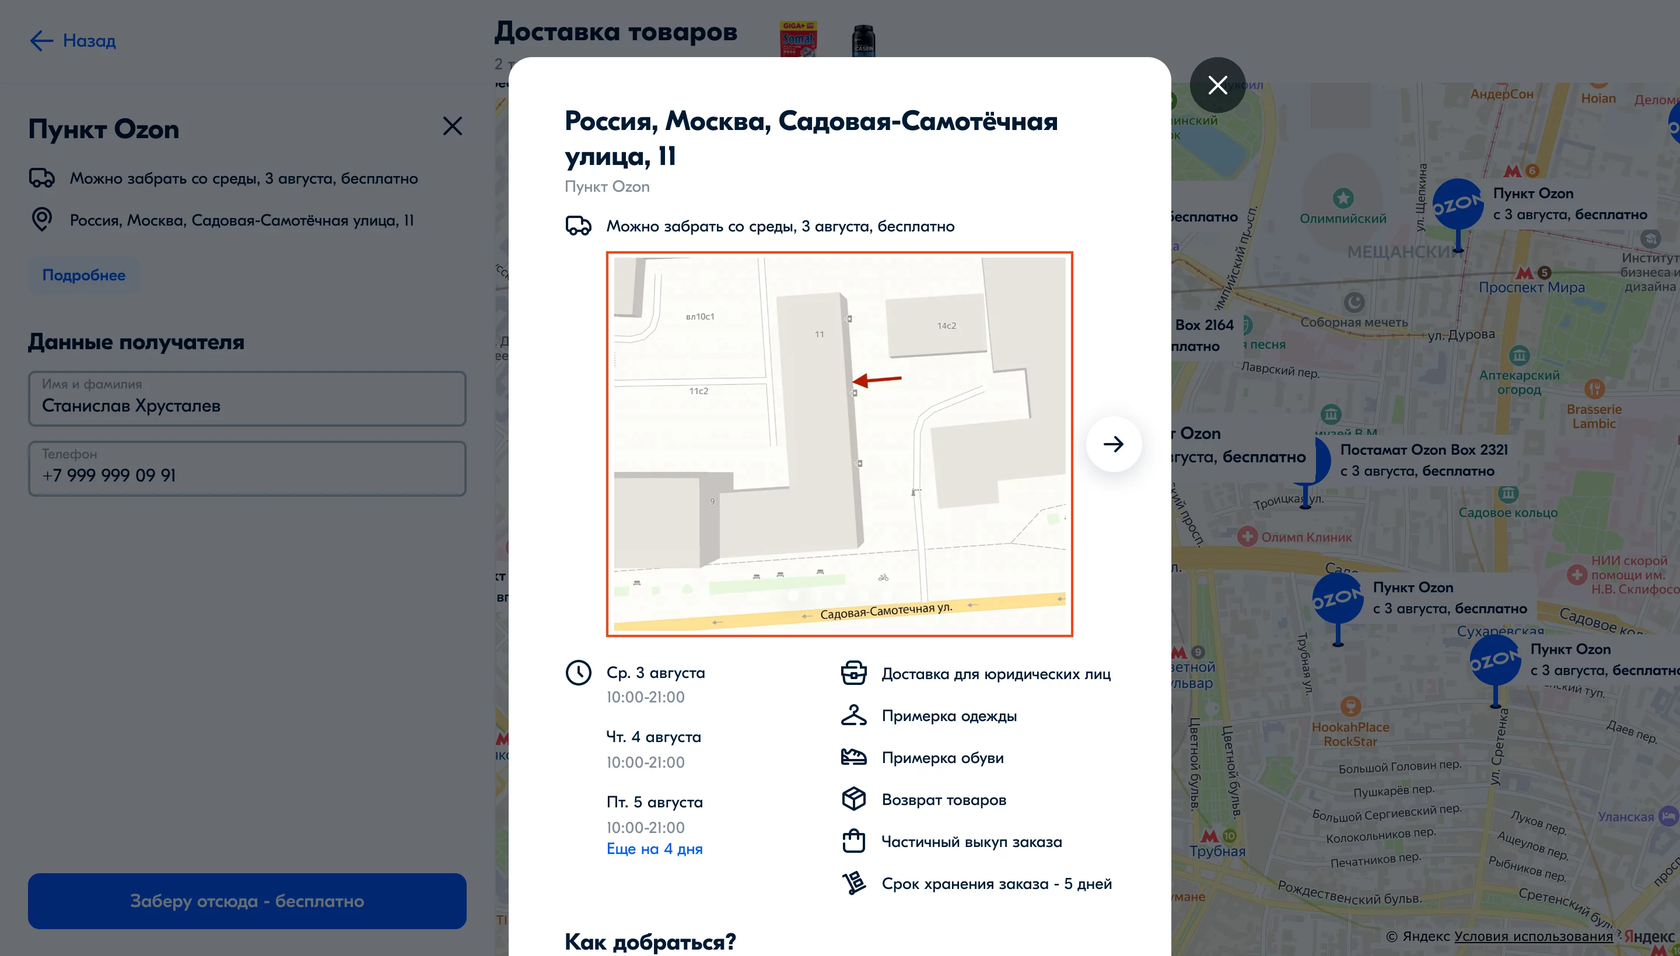Click the delivery truck icon in dialog
Screen dimensions: 1680x956
click(578, 226)
